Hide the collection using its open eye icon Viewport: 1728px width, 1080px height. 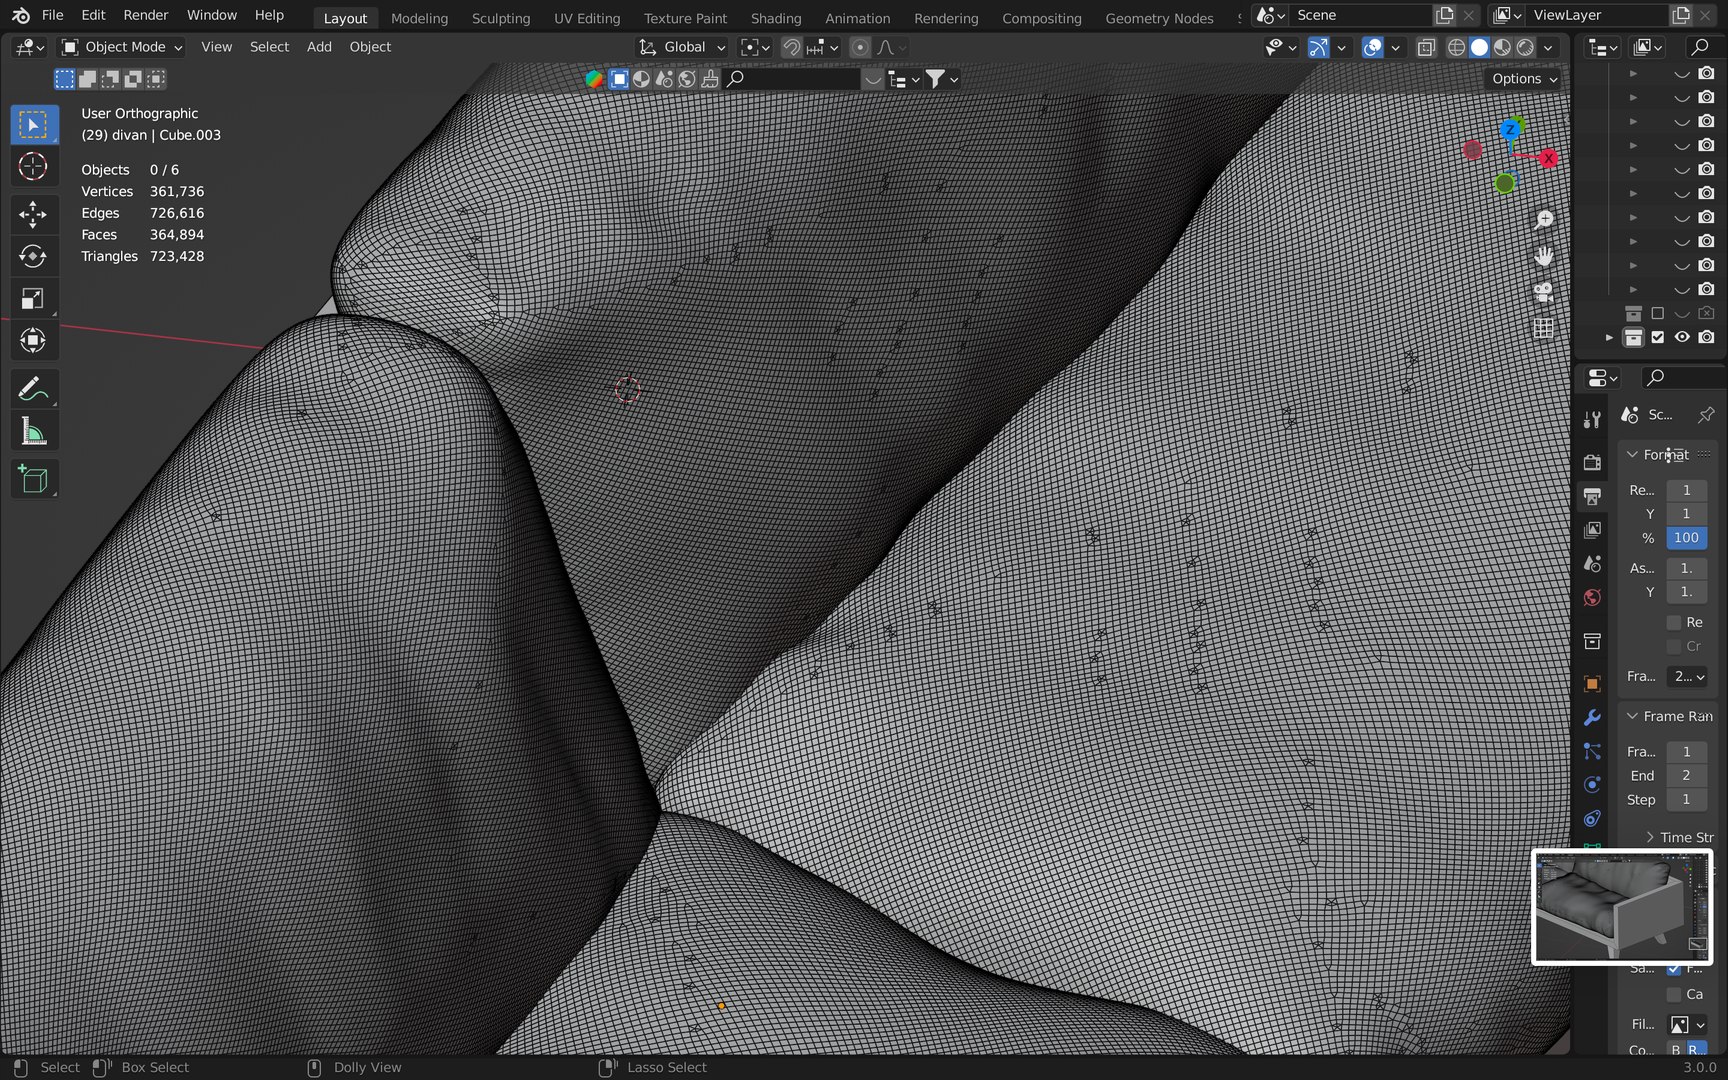(x=1682, y=337)
